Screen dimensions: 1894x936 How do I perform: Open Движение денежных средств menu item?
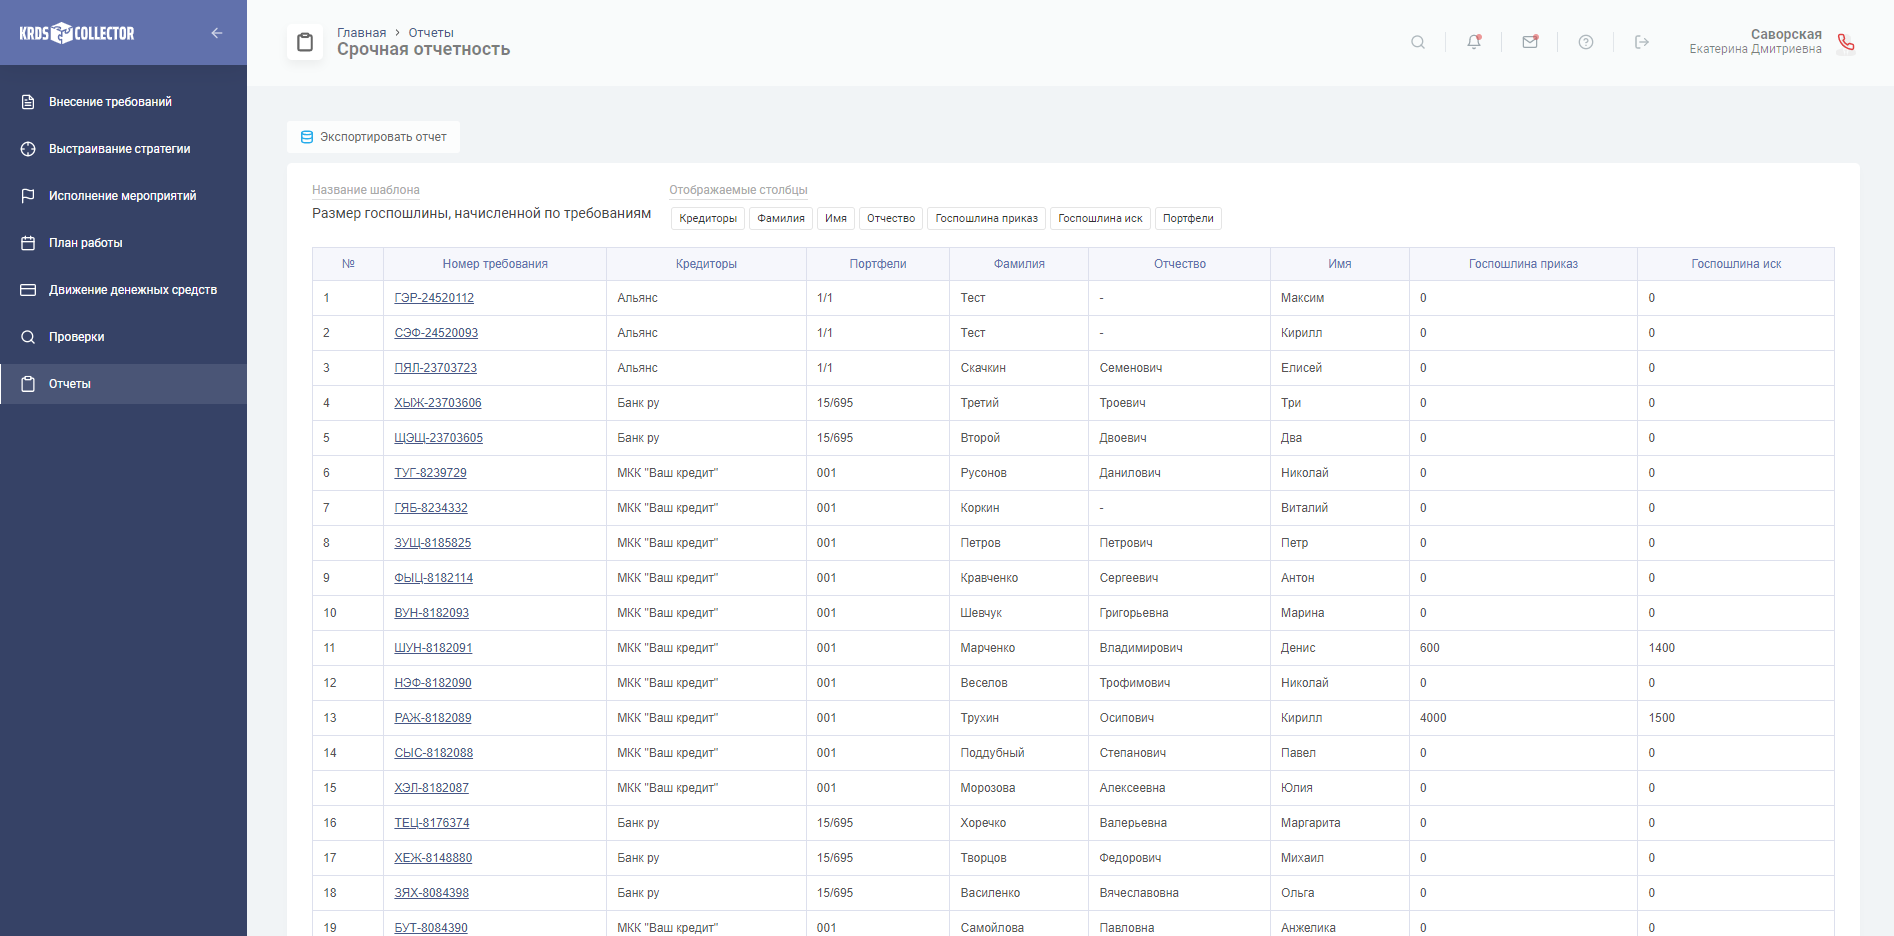(123, 290)
